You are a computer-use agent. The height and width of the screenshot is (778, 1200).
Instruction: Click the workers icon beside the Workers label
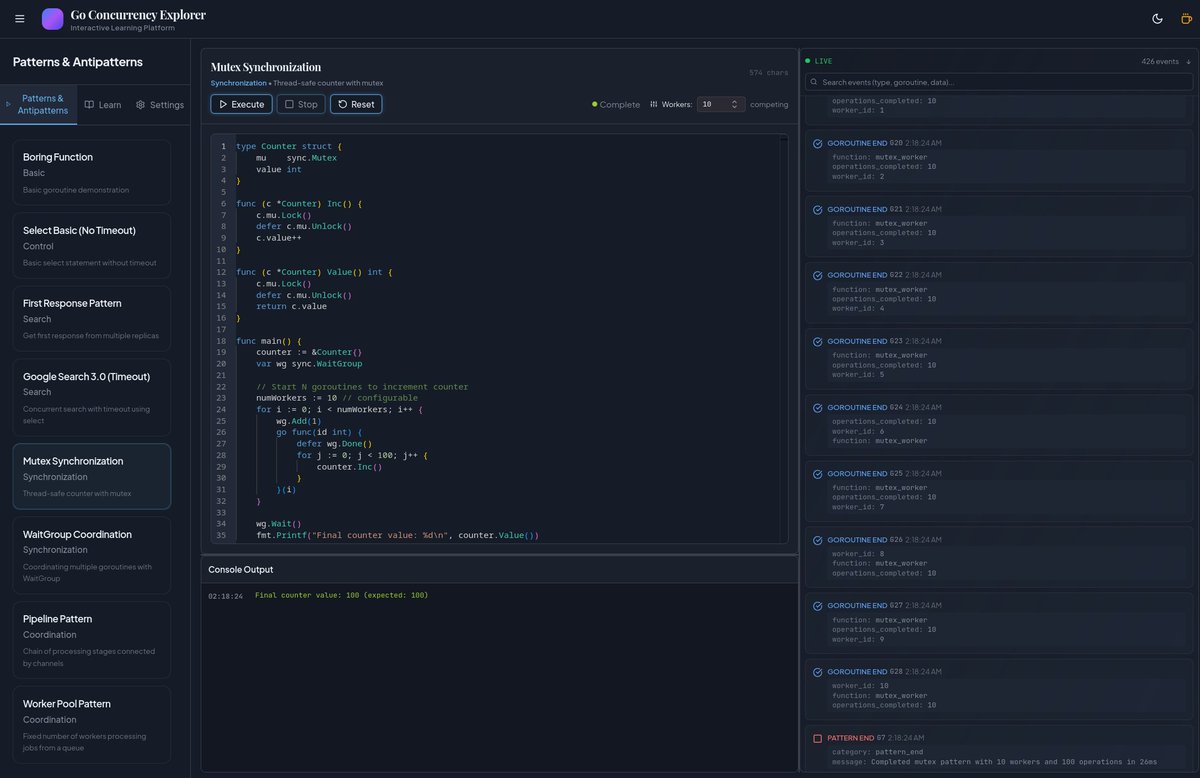[654, 104]
